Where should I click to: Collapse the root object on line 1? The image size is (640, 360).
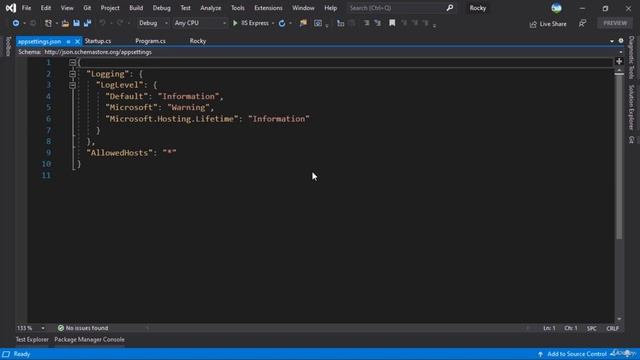[x=72, y=62]
